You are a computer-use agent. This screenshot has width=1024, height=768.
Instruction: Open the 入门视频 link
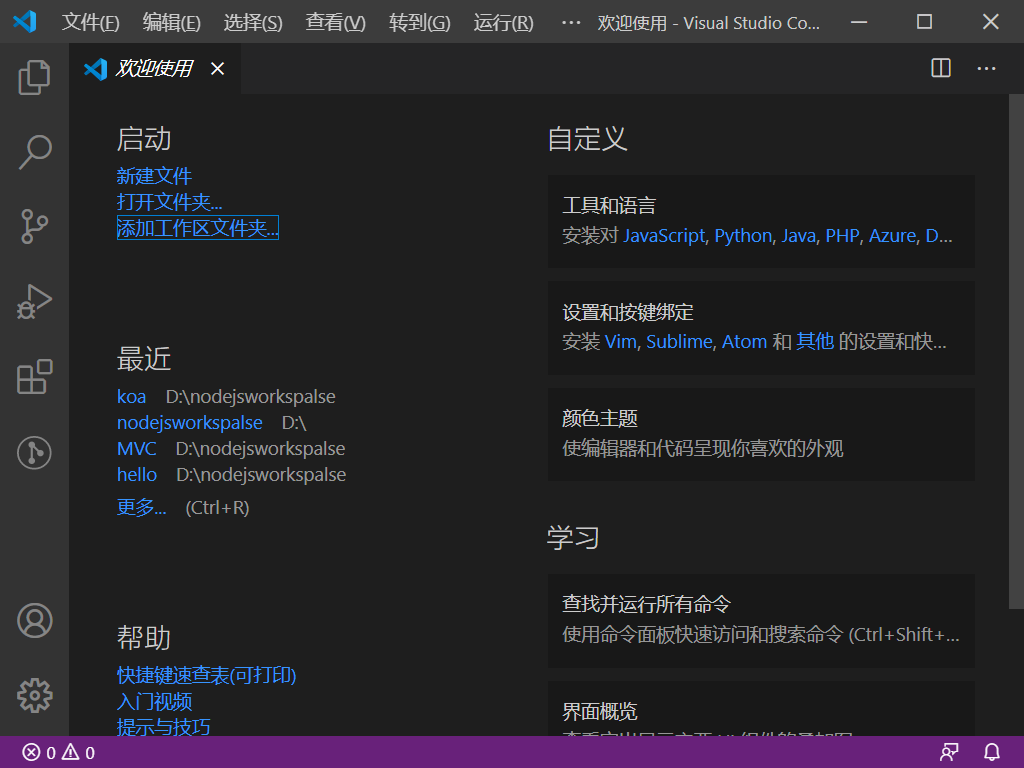(x=154, y=701)
